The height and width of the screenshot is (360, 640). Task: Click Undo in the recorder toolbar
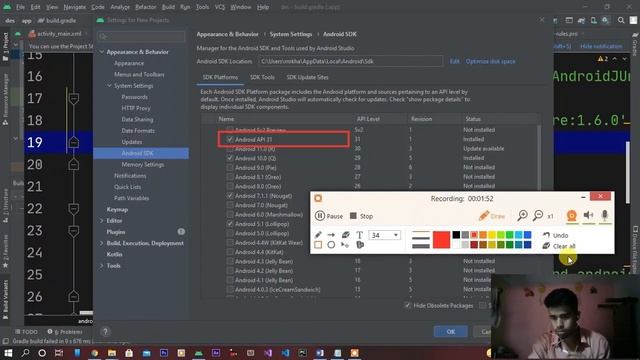pyautogui.click(x=556, y=235)
